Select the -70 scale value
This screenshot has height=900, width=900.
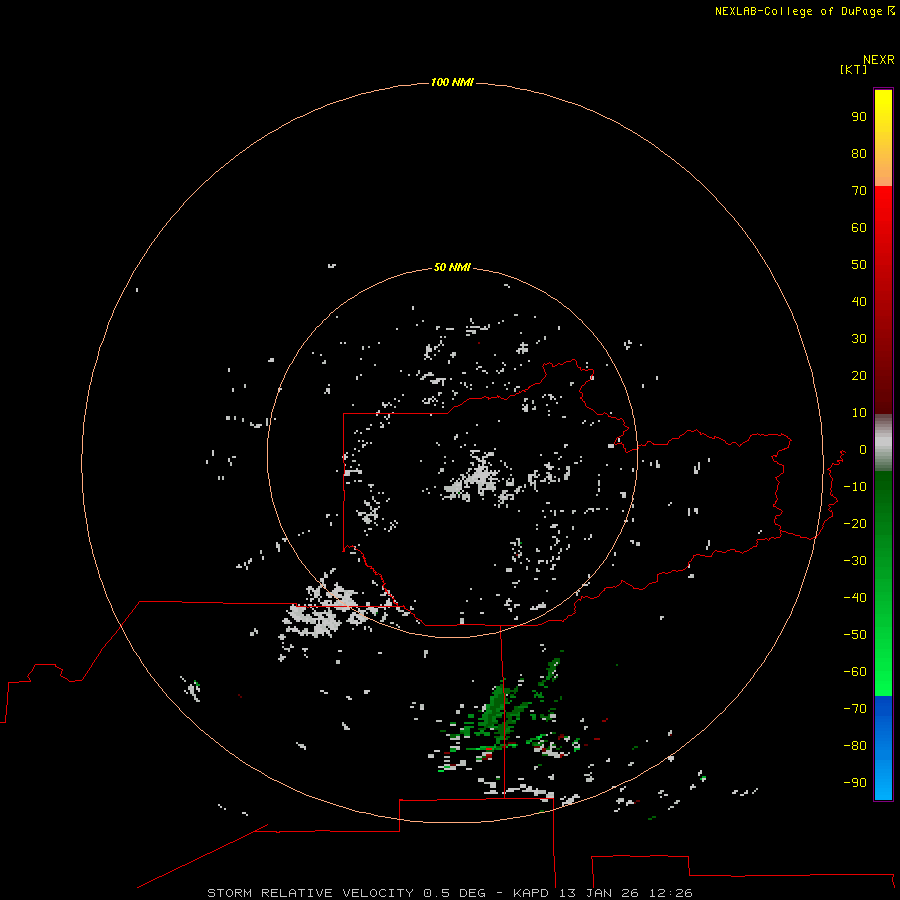pyautogui.click(x=855, y=708)
